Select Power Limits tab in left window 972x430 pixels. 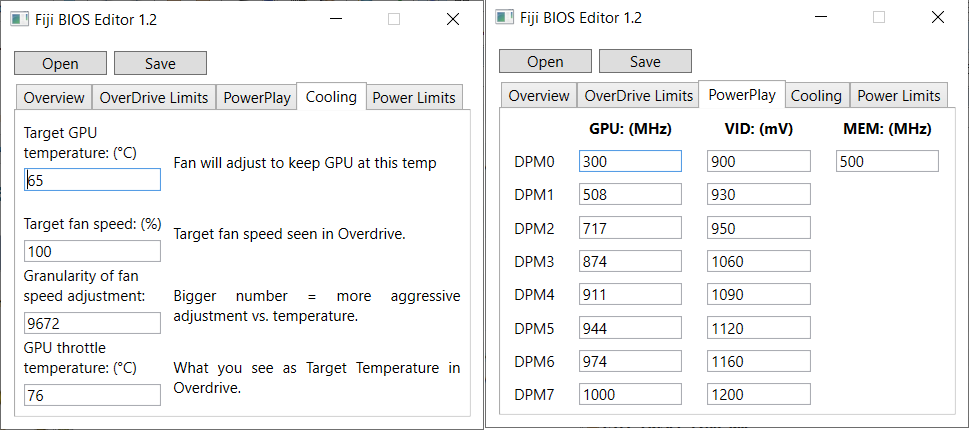414,97
